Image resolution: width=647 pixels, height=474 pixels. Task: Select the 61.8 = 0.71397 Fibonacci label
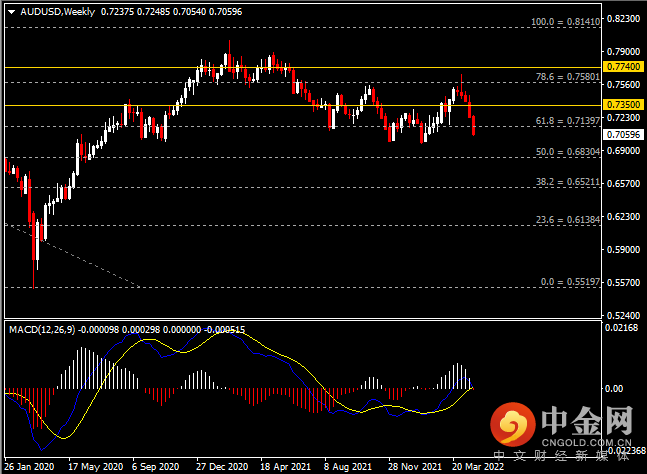tap(568, 120)
